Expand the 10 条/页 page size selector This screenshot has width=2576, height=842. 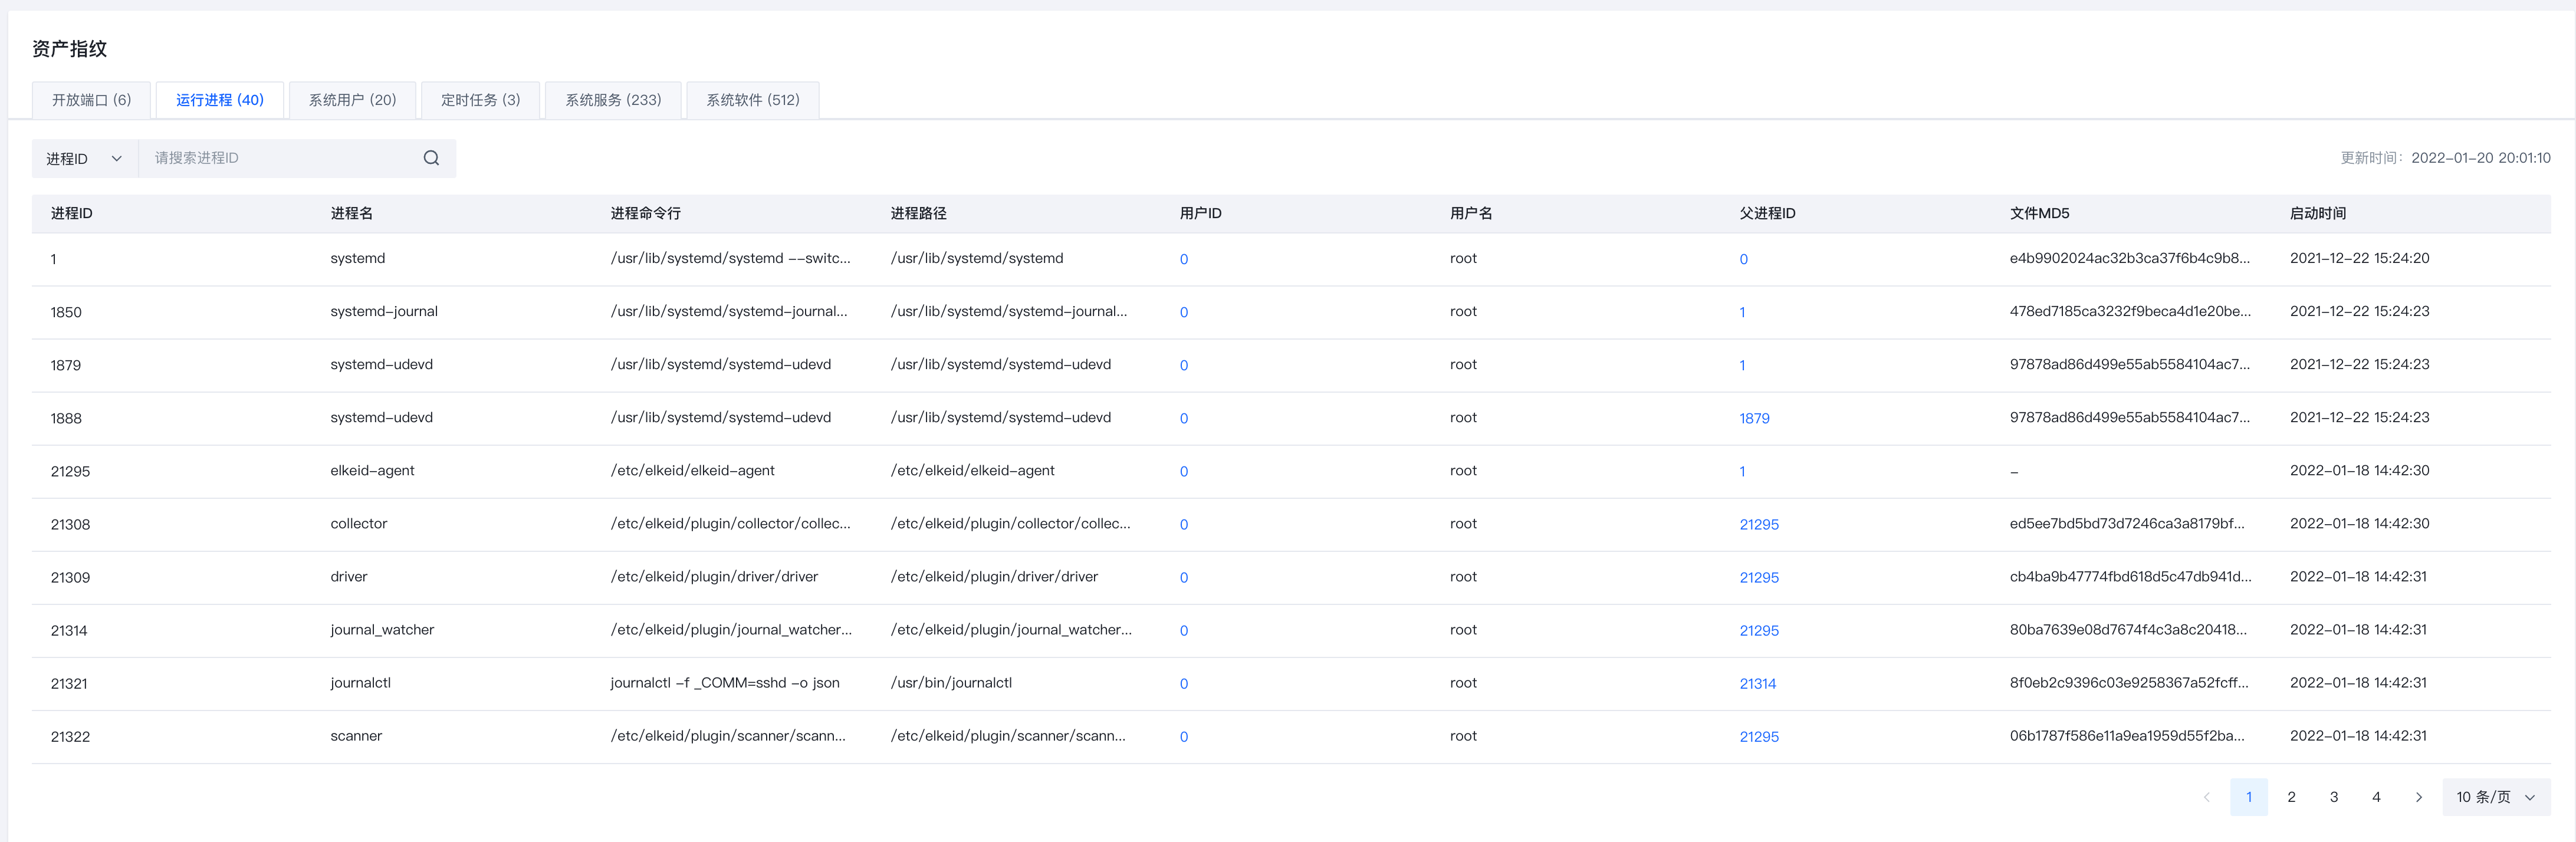tap(2495, 797)
